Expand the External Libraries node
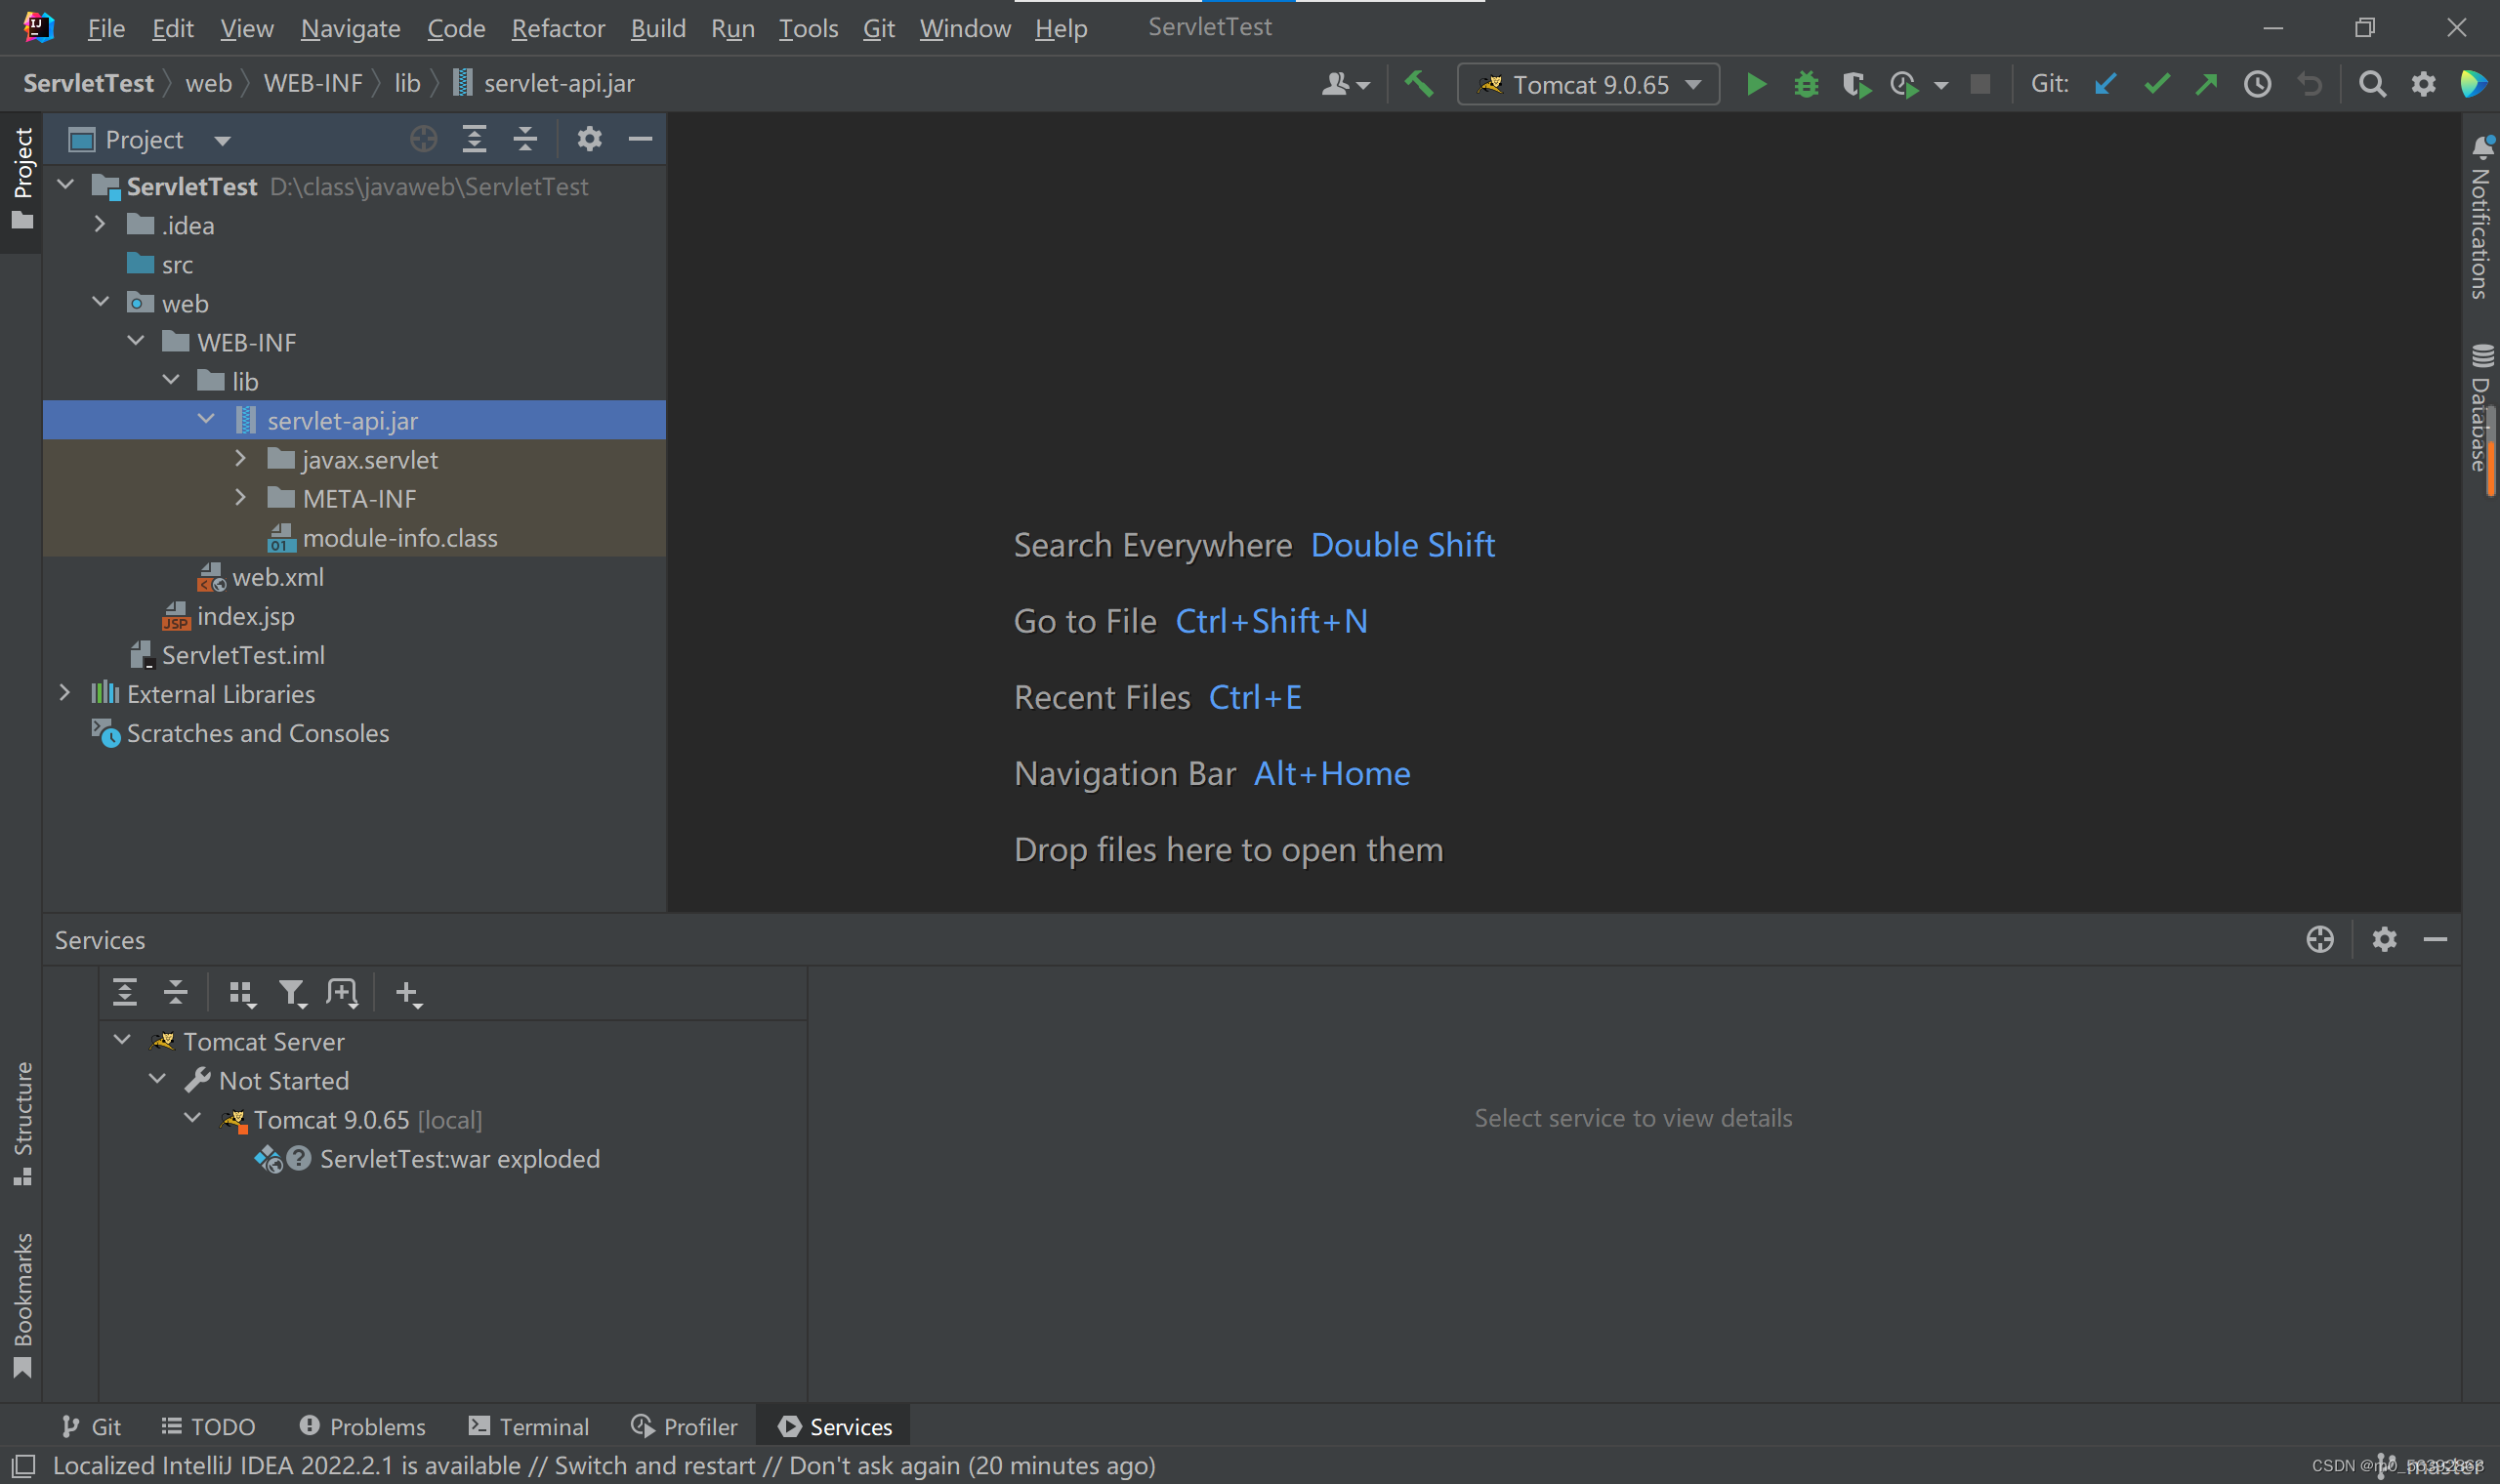2500x1484 pixels. [65, 693]
